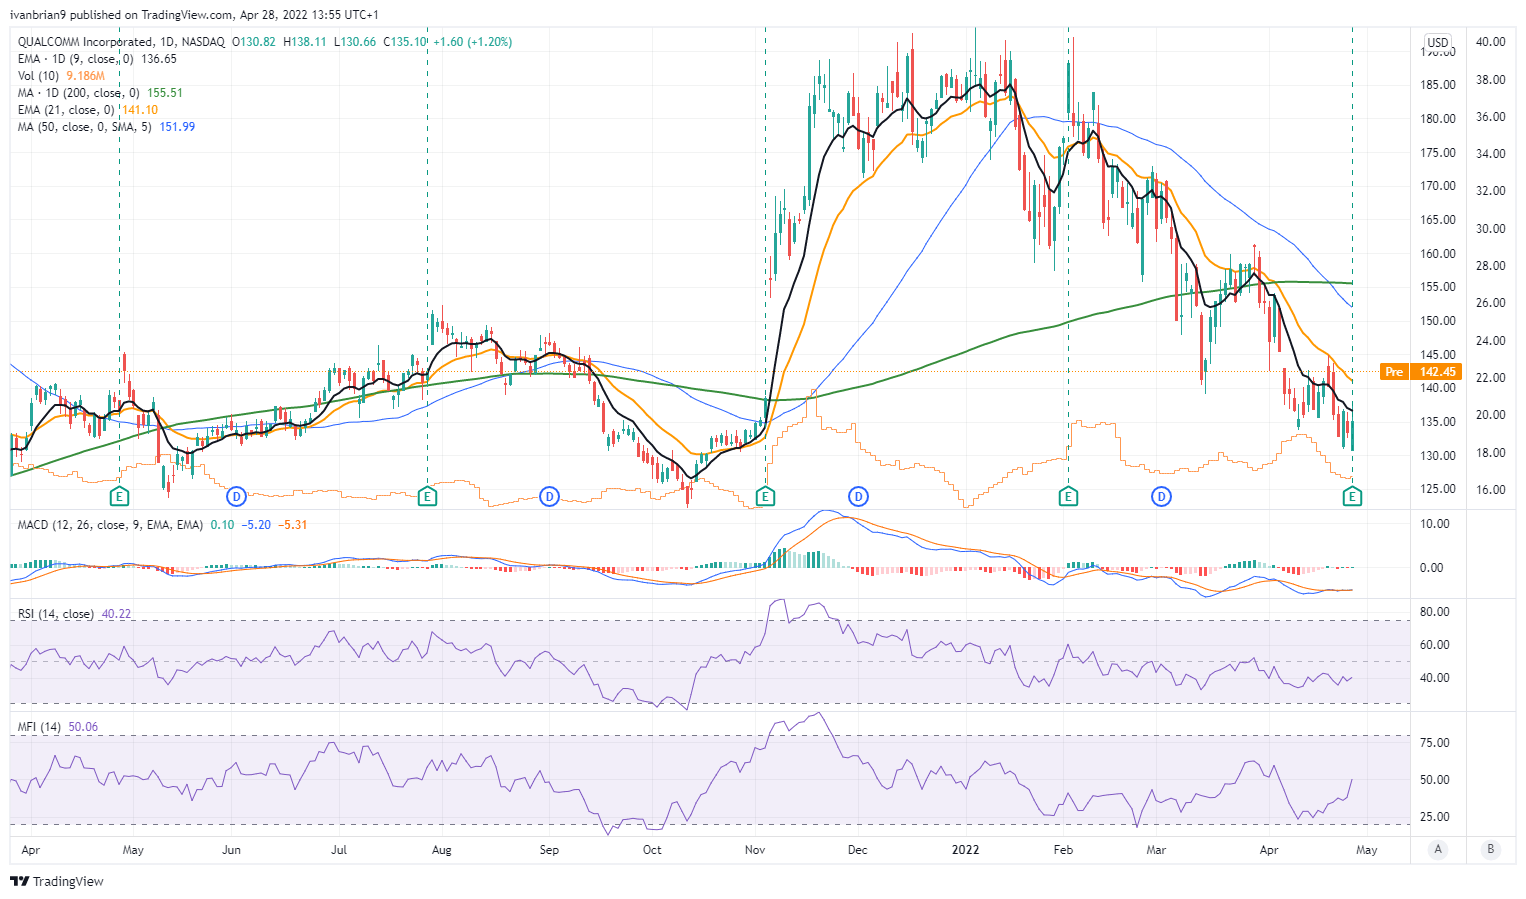Select the 150.00 price axis label
Image resolution: width=1526 pixels, height=899 pixels.
point(1438,321)
